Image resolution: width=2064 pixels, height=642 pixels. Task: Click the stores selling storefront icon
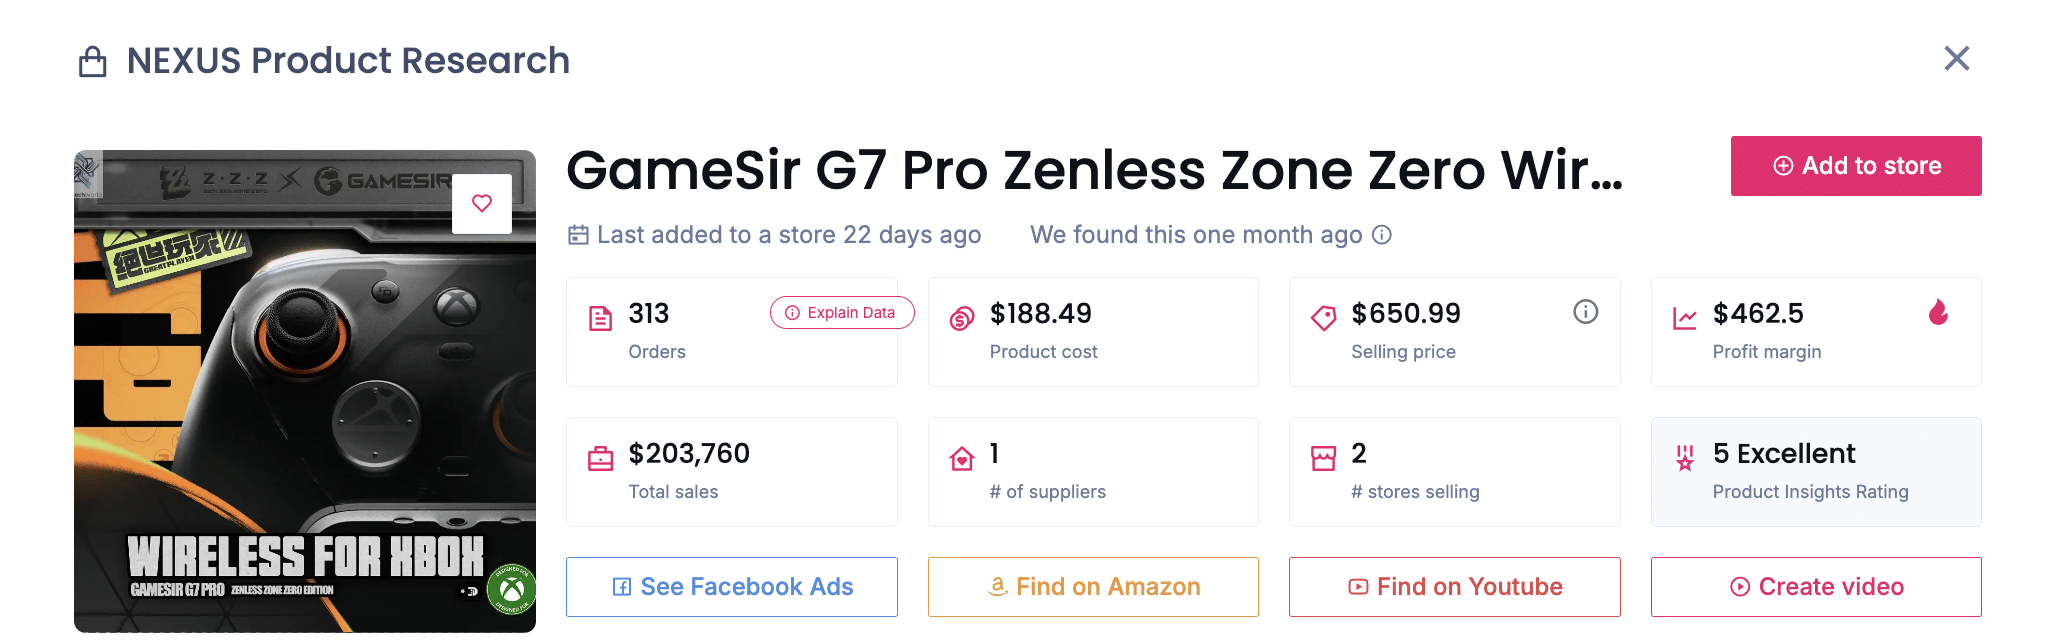tap(1323, 459)
